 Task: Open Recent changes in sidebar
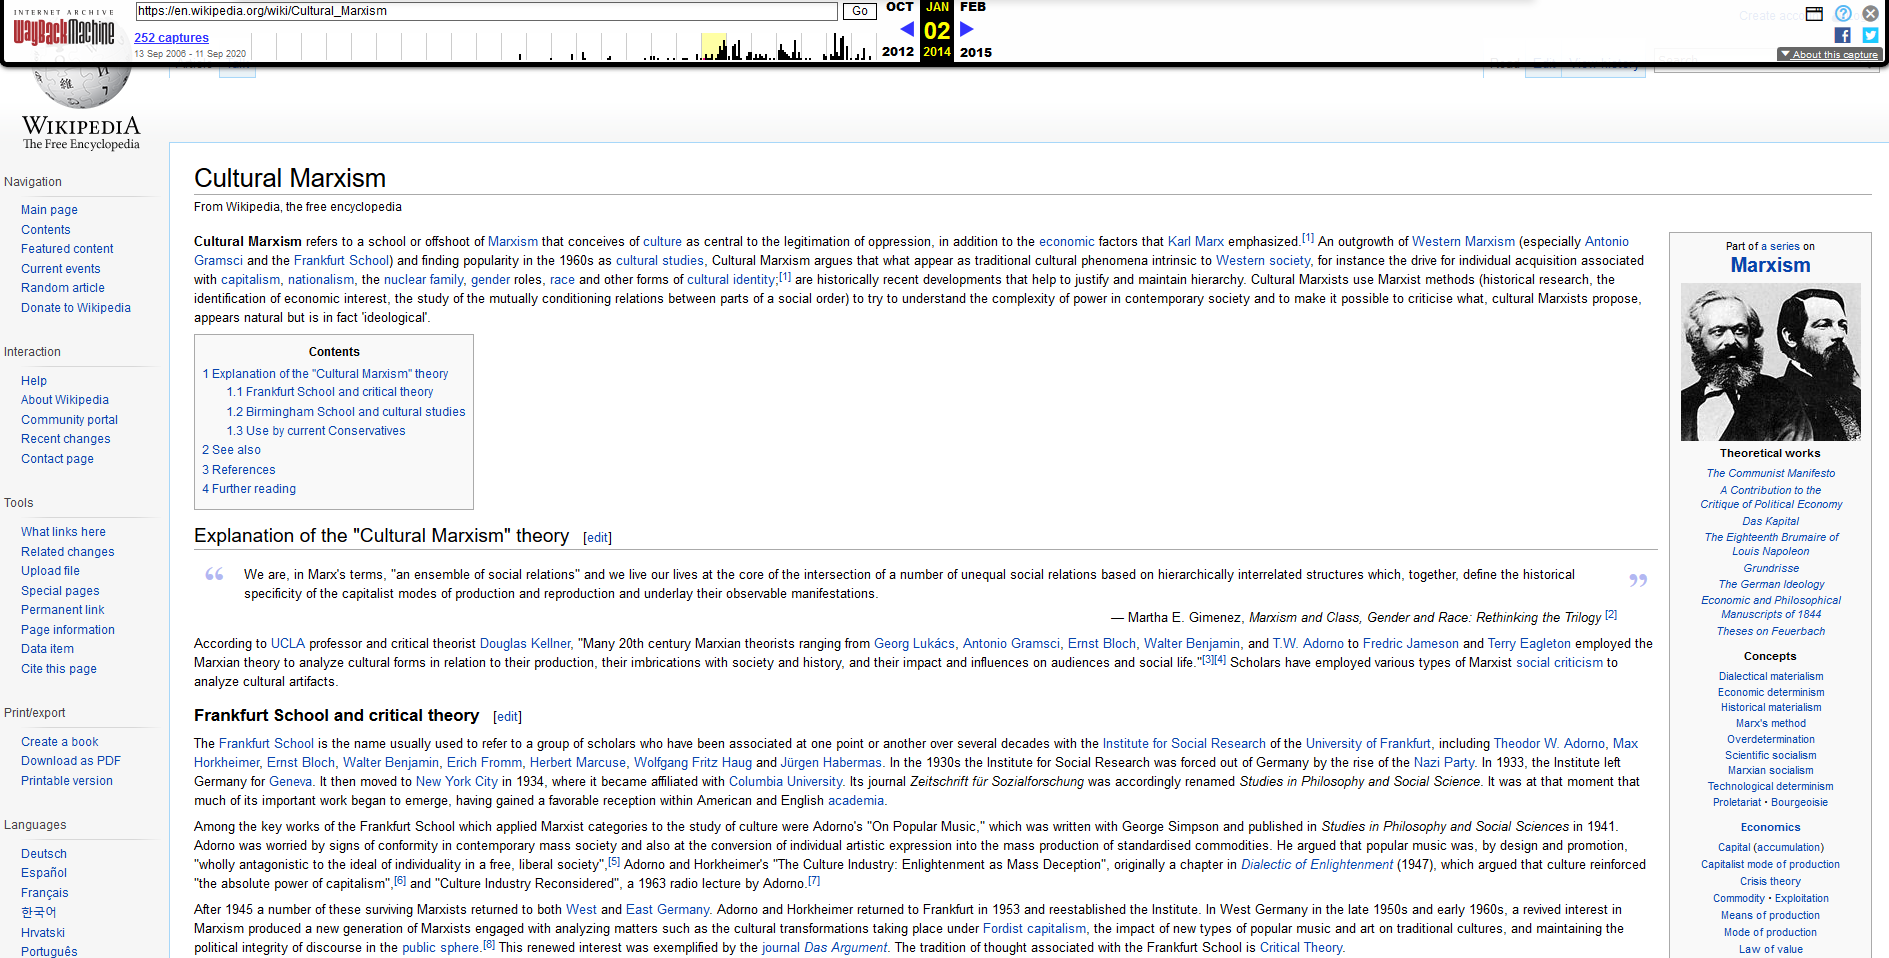66,439
